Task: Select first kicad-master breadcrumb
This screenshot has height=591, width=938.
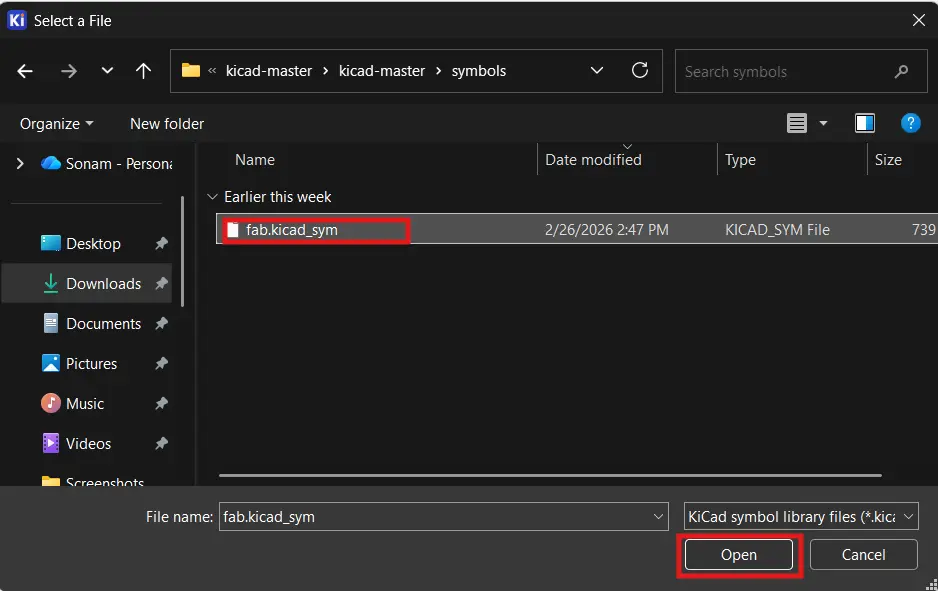Action: click(269, 71)
